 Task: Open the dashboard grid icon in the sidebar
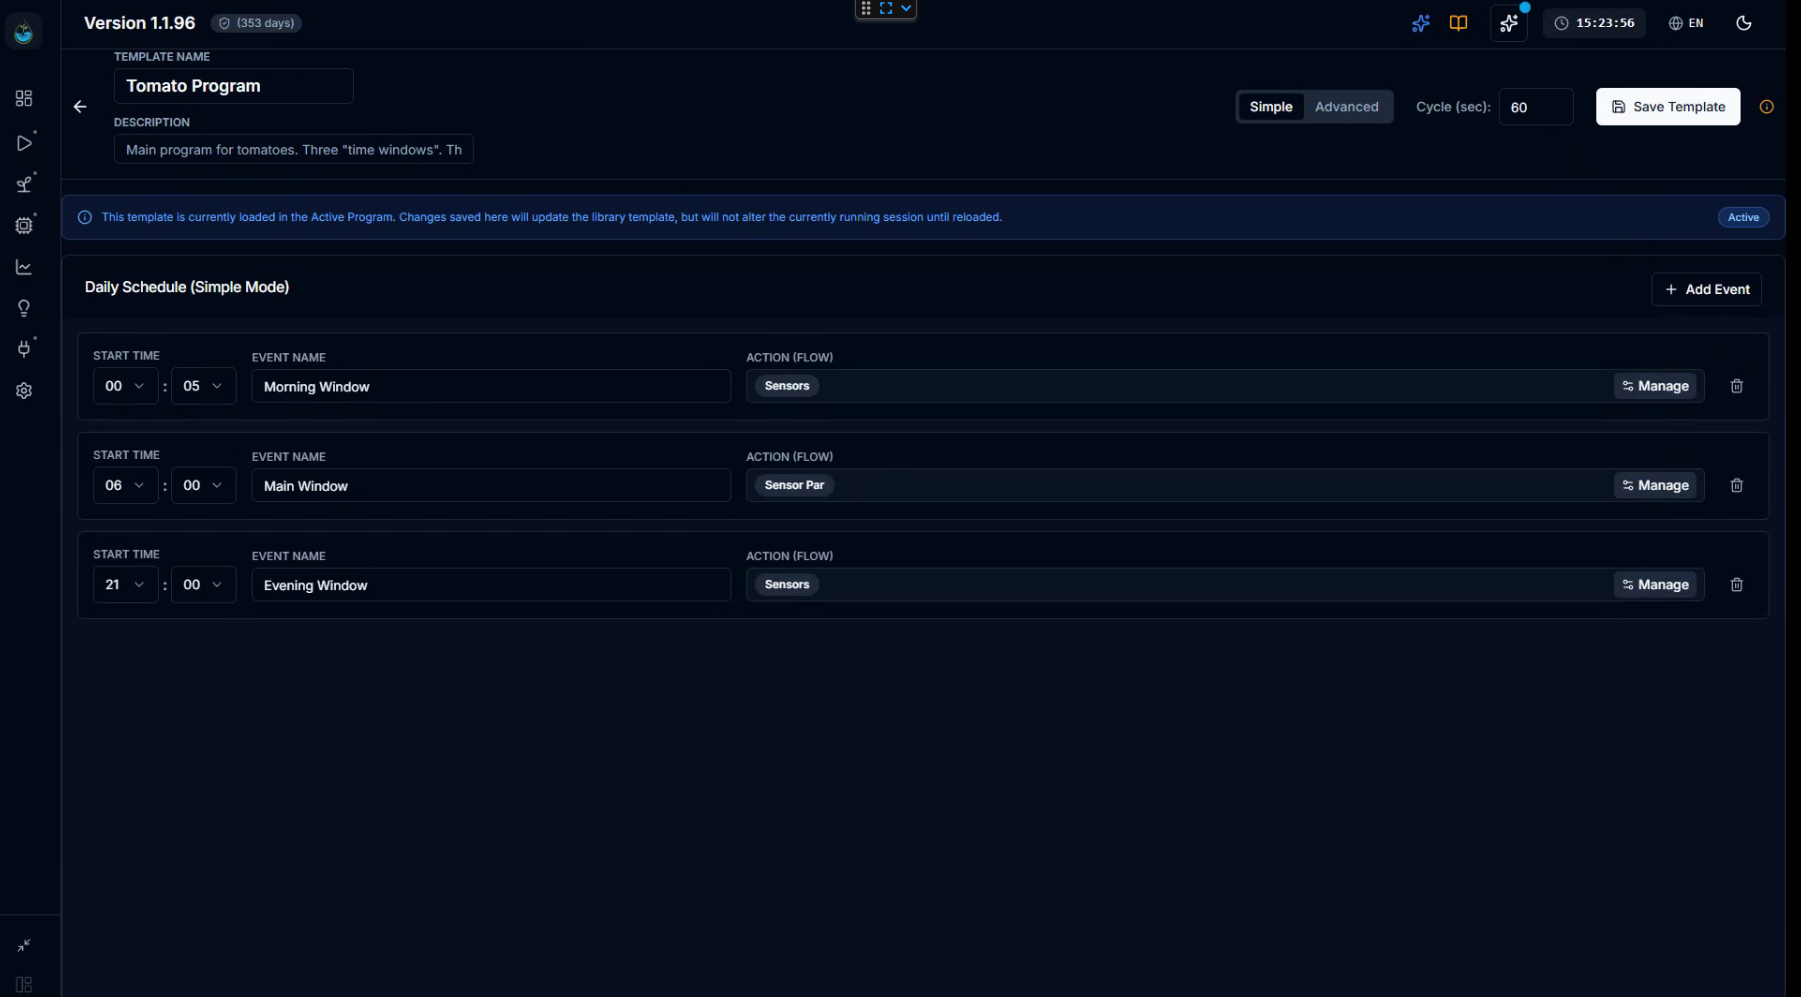[x=24, y=98]
